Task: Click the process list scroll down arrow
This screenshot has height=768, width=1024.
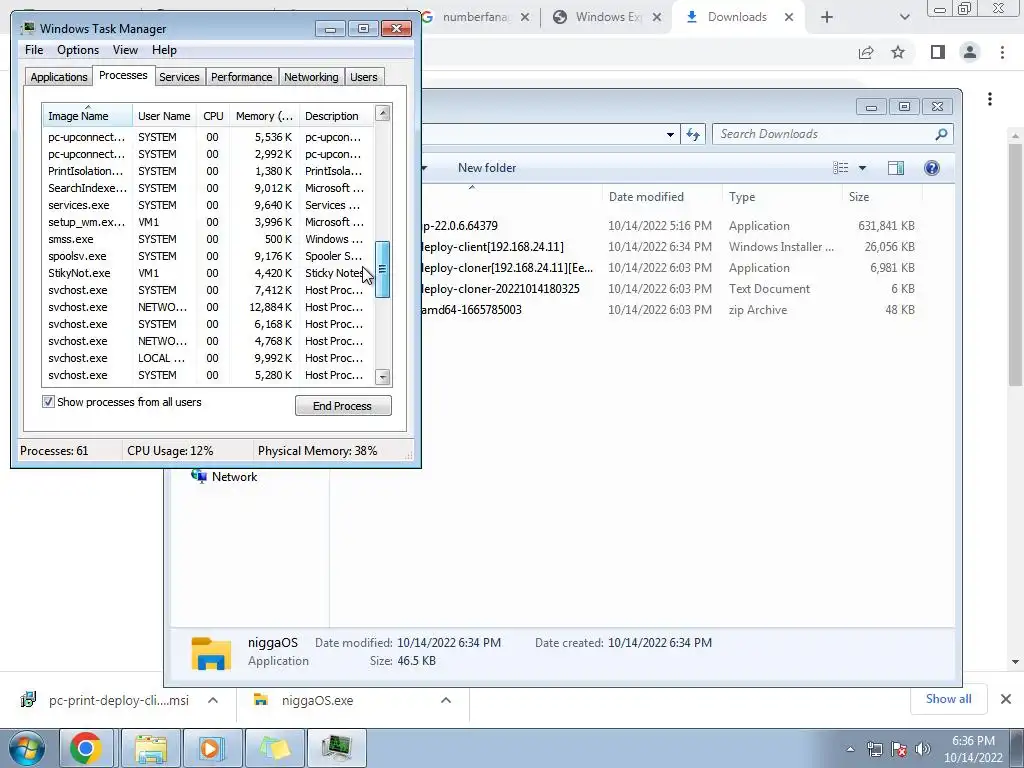Action: point(383,377)
